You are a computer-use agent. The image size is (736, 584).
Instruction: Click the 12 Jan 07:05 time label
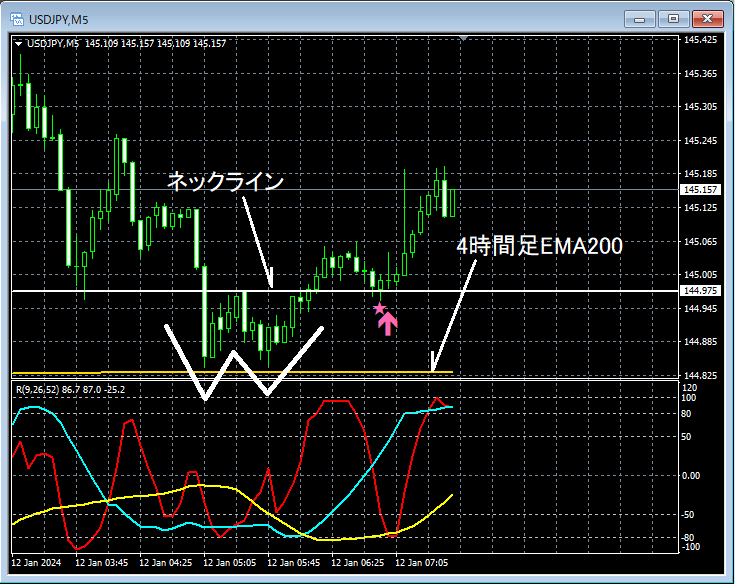[422, 562]
